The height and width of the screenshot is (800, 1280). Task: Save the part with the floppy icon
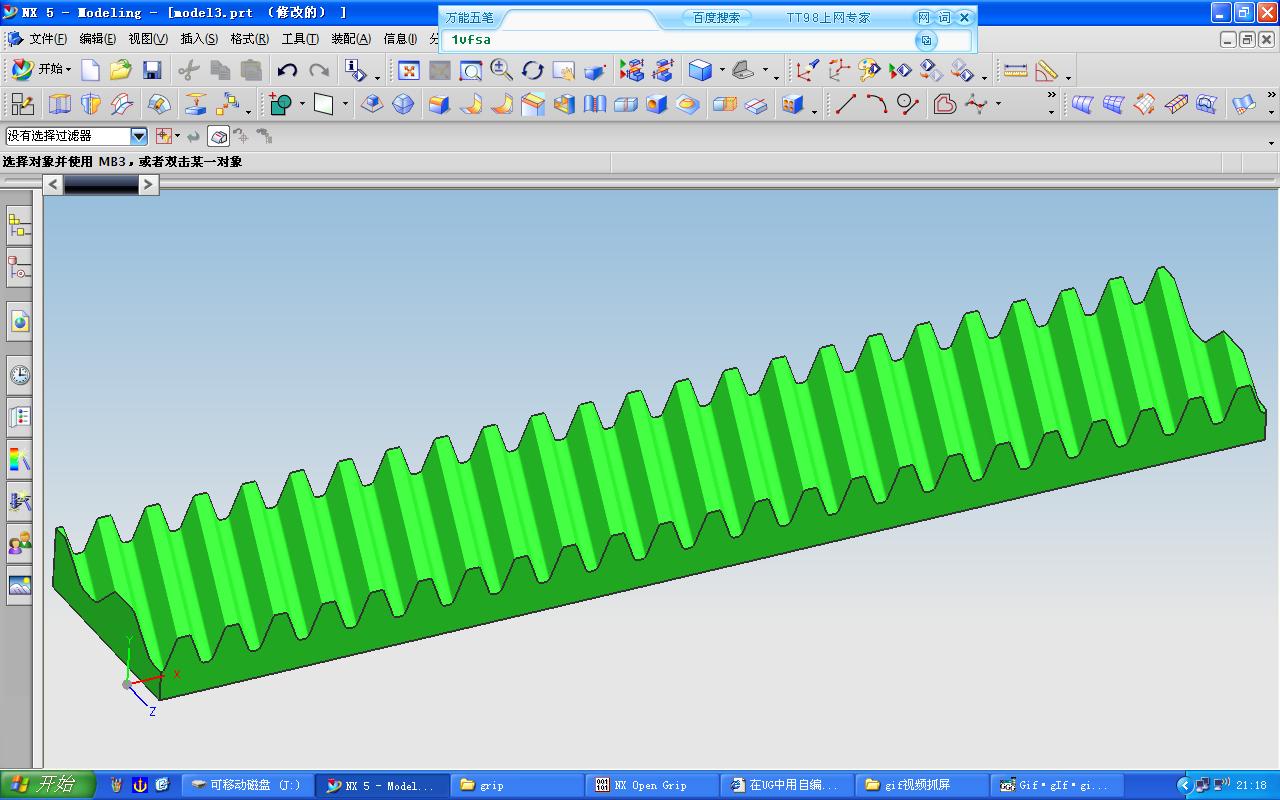(152, 70)
